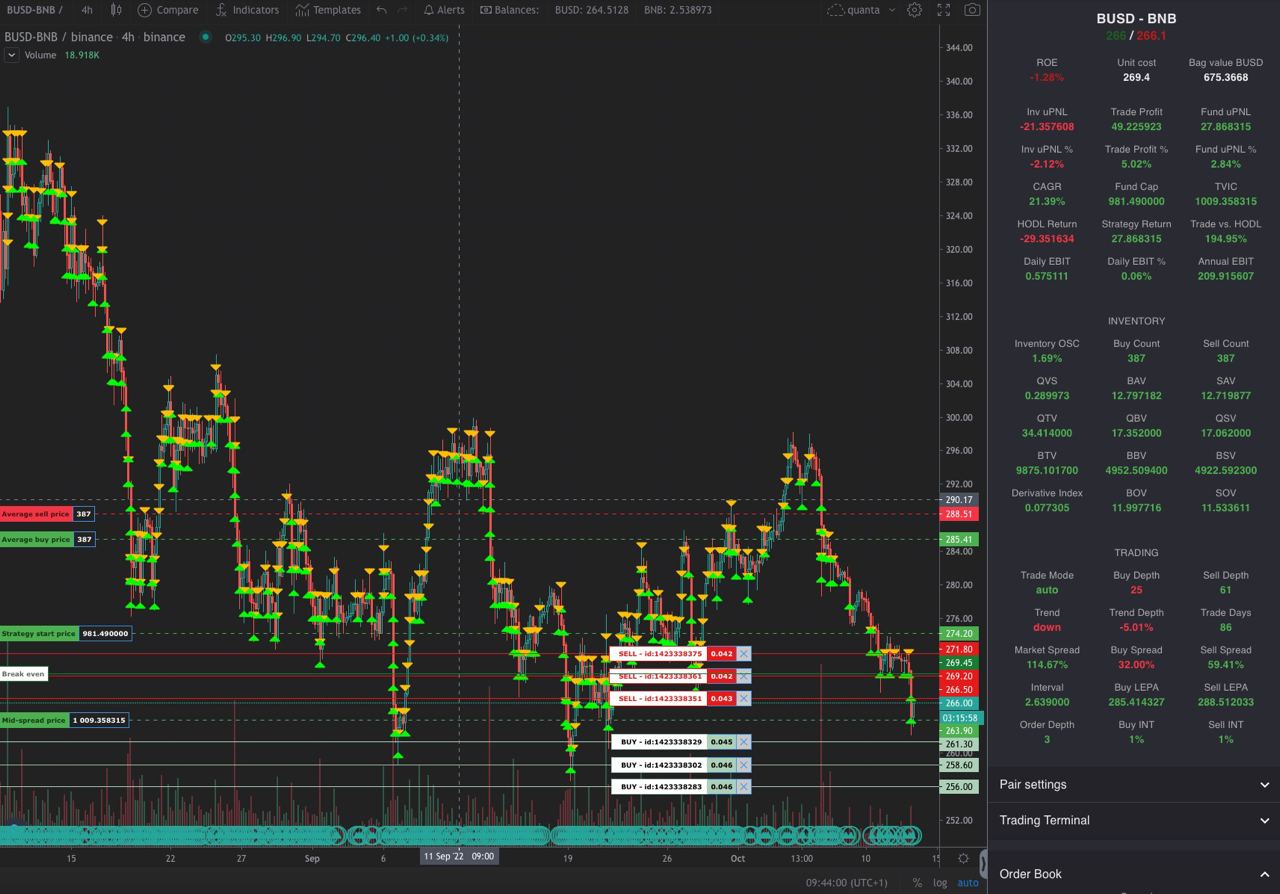Click the CAGR value 21.39%
The height and width of the screenshot is (894, 1280).
1047,201
